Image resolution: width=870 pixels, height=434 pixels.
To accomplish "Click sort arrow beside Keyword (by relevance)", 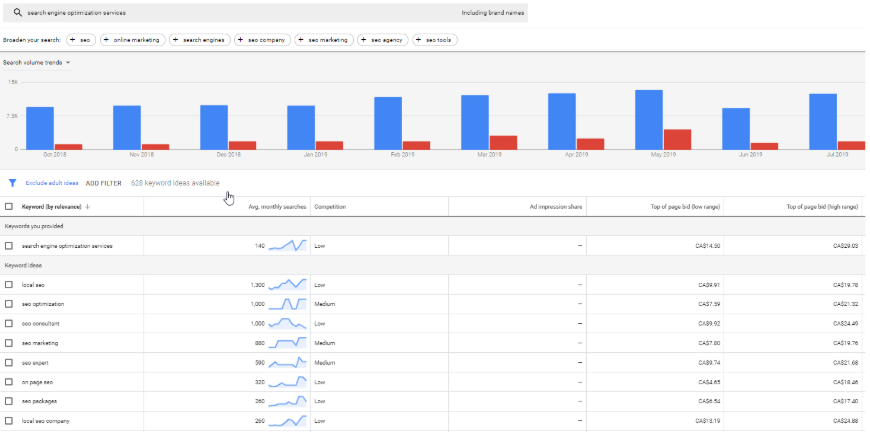I will pos(88,206).
